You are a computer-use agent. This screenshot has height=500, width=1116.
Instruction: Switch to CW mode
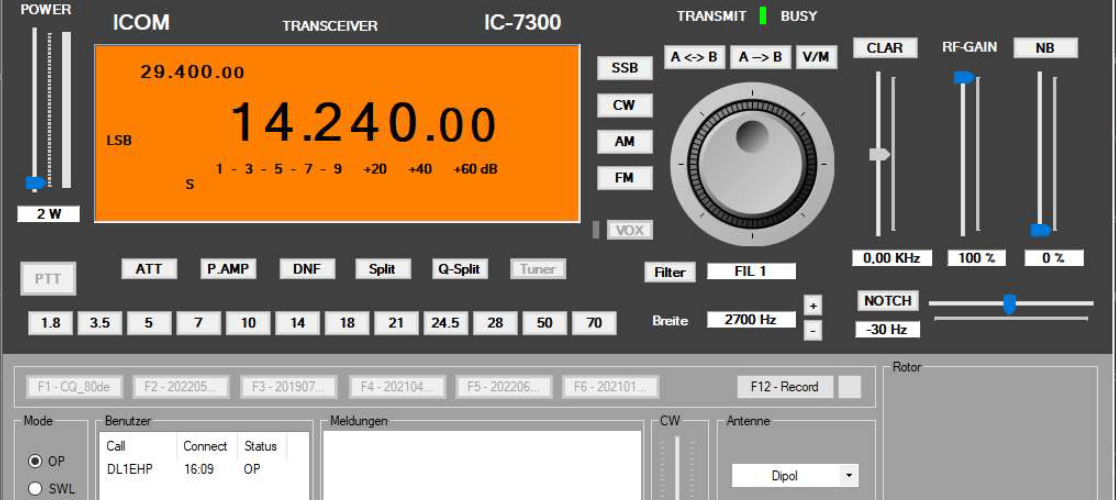click(625, 105)
